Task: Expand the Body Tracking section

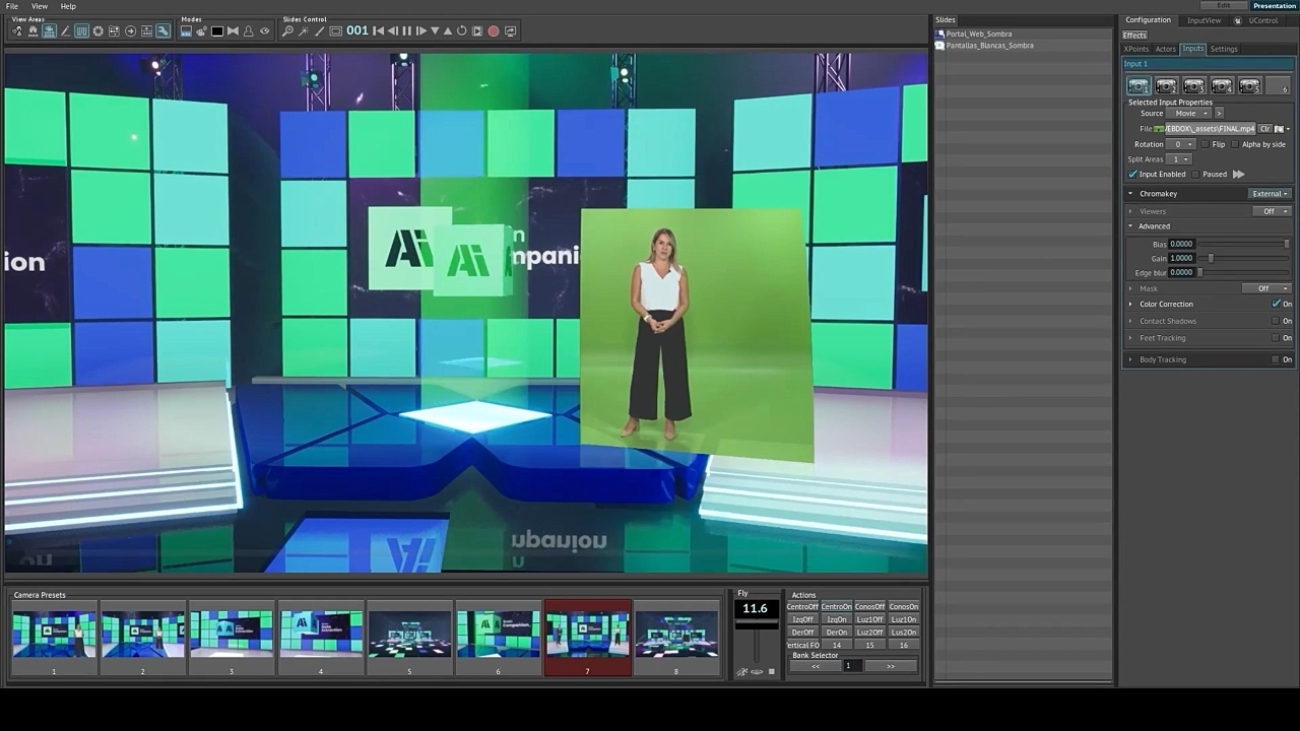Action: point(1131,360)
